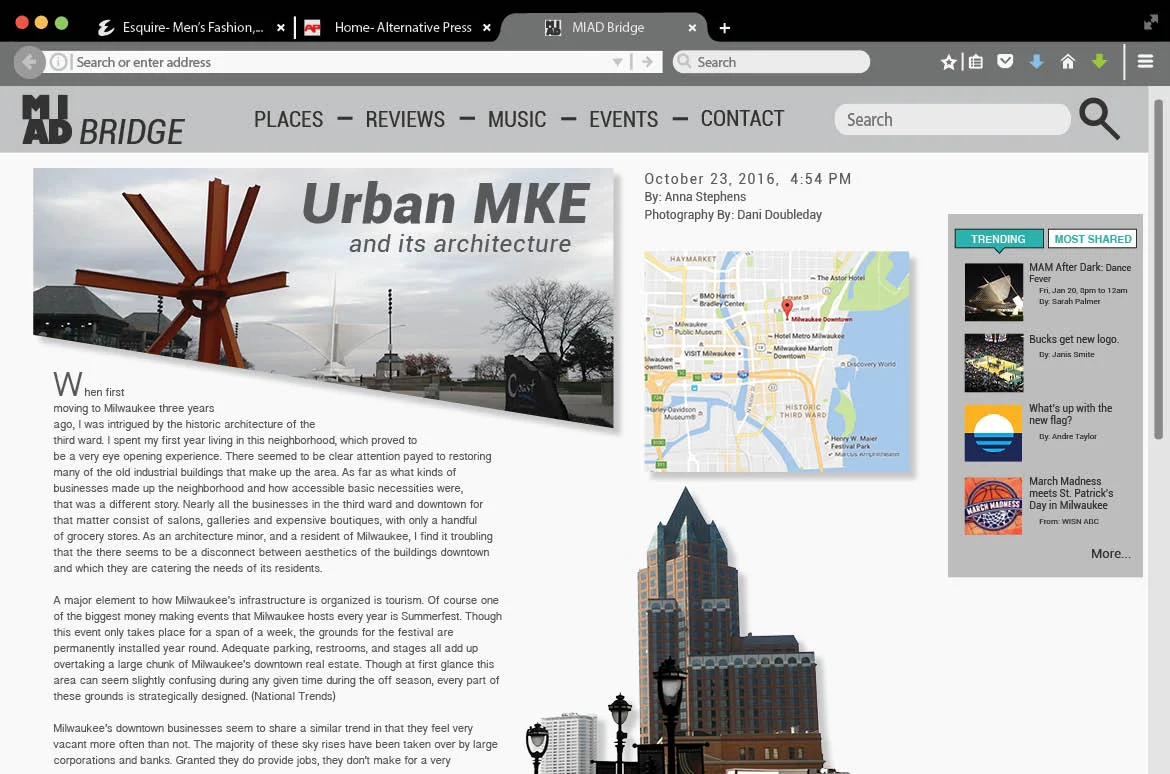Viewport: 1170px width, 774px height.
Task: Open the MUSIC navigation item
Action: click(x=517, y=119)
